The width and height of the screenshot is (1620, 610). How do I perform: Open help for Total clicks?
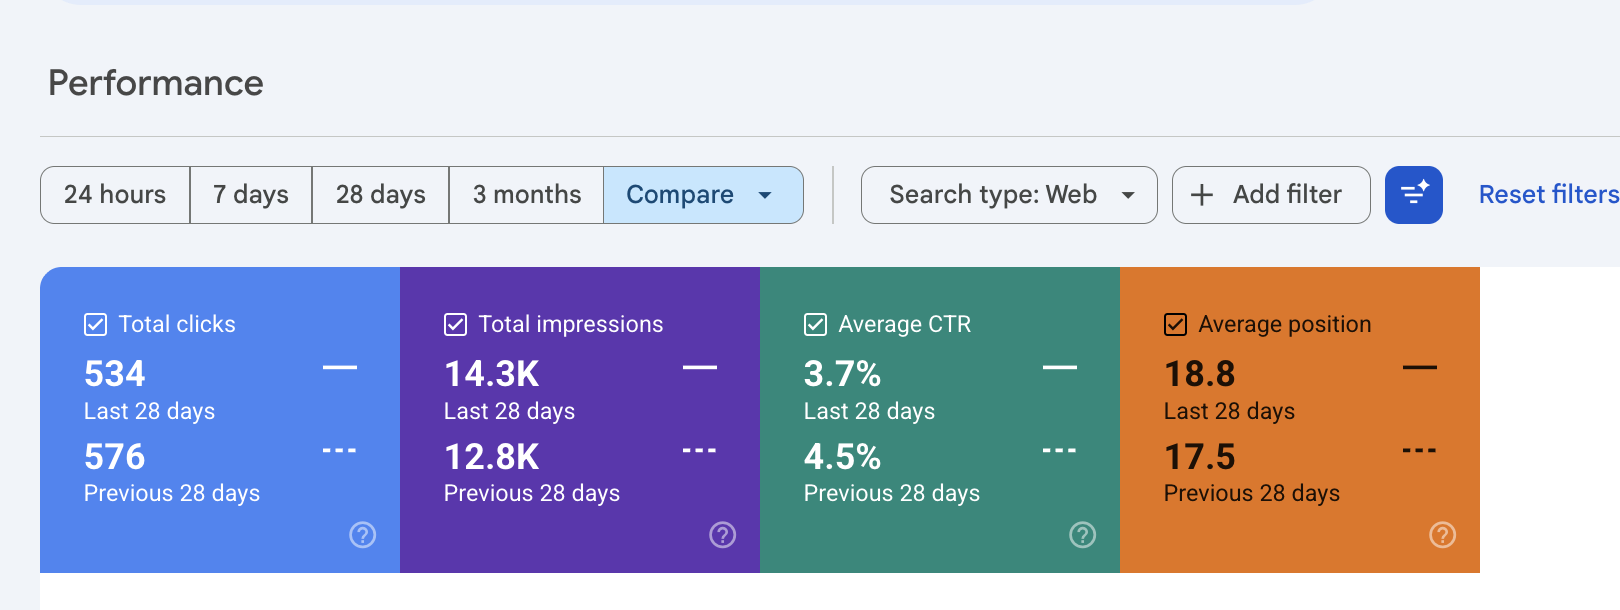coord(363,535)
